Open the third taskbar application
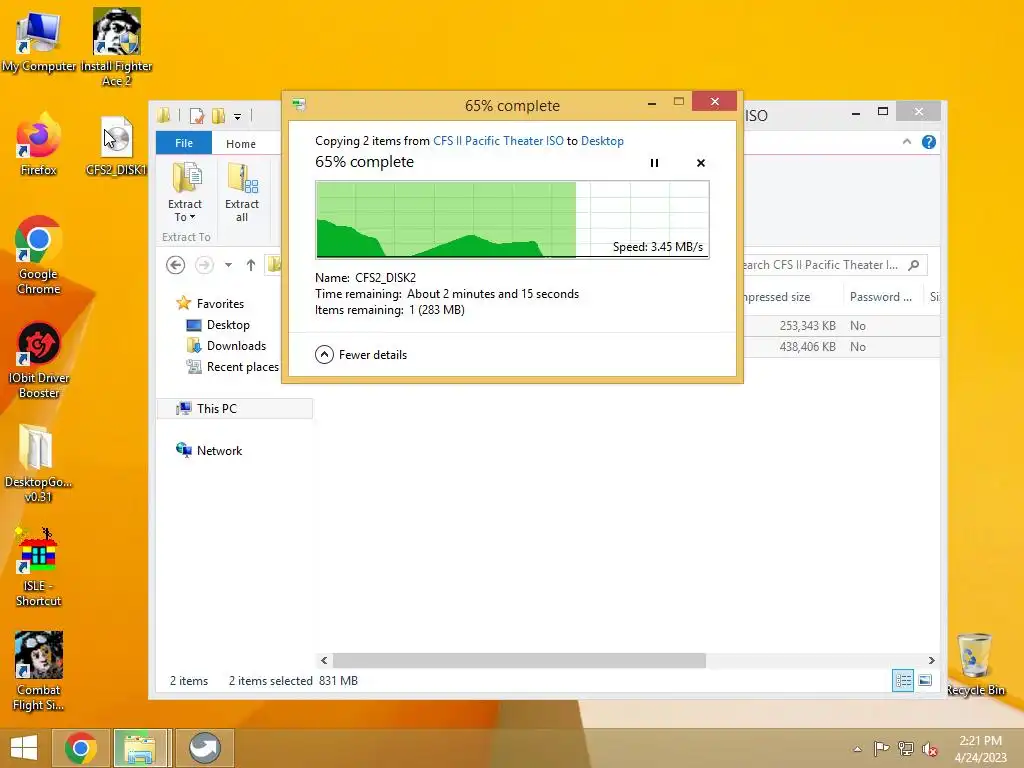 (x=204, y=748)
